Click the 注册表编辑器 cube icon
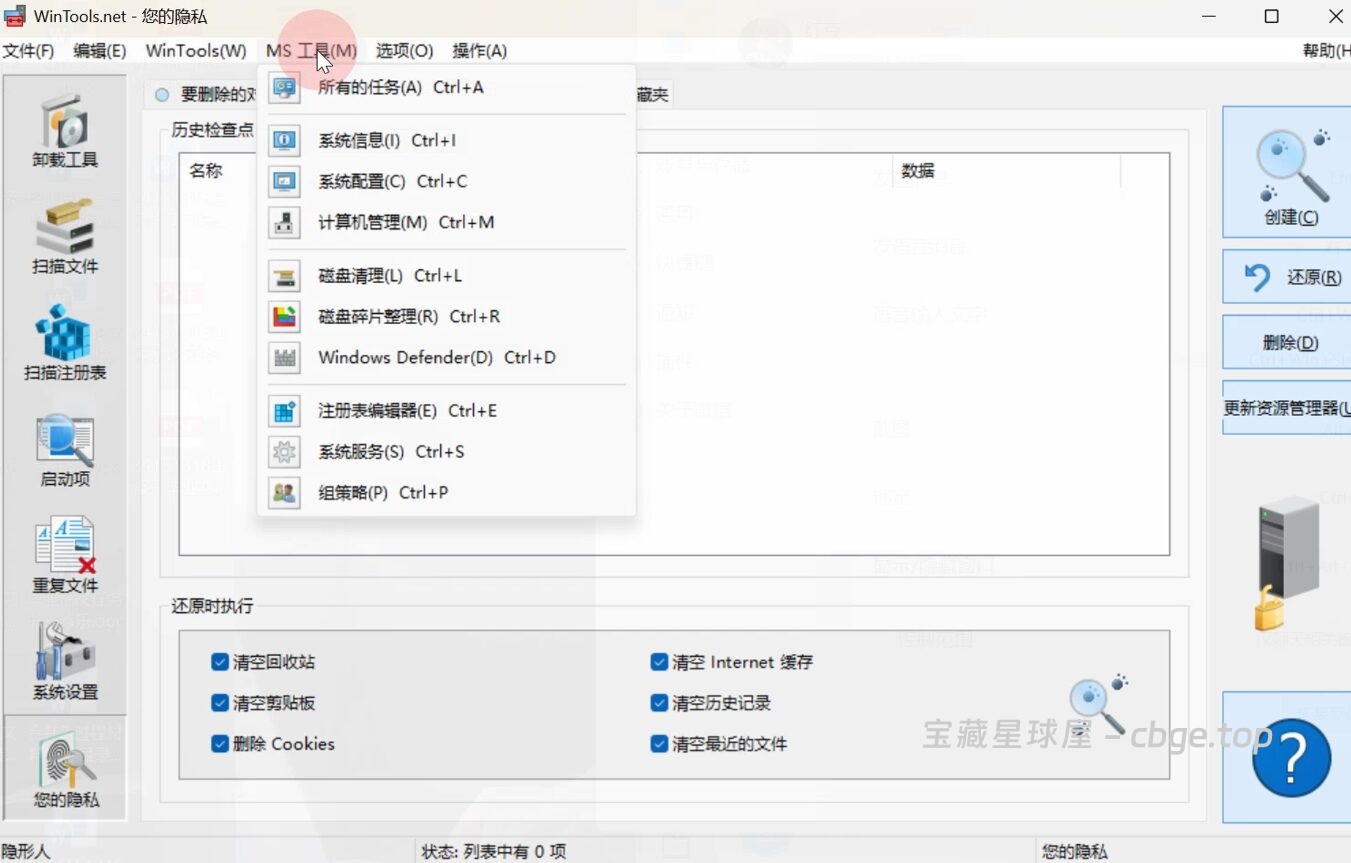 pyautogui.click(x=285, y=411)
